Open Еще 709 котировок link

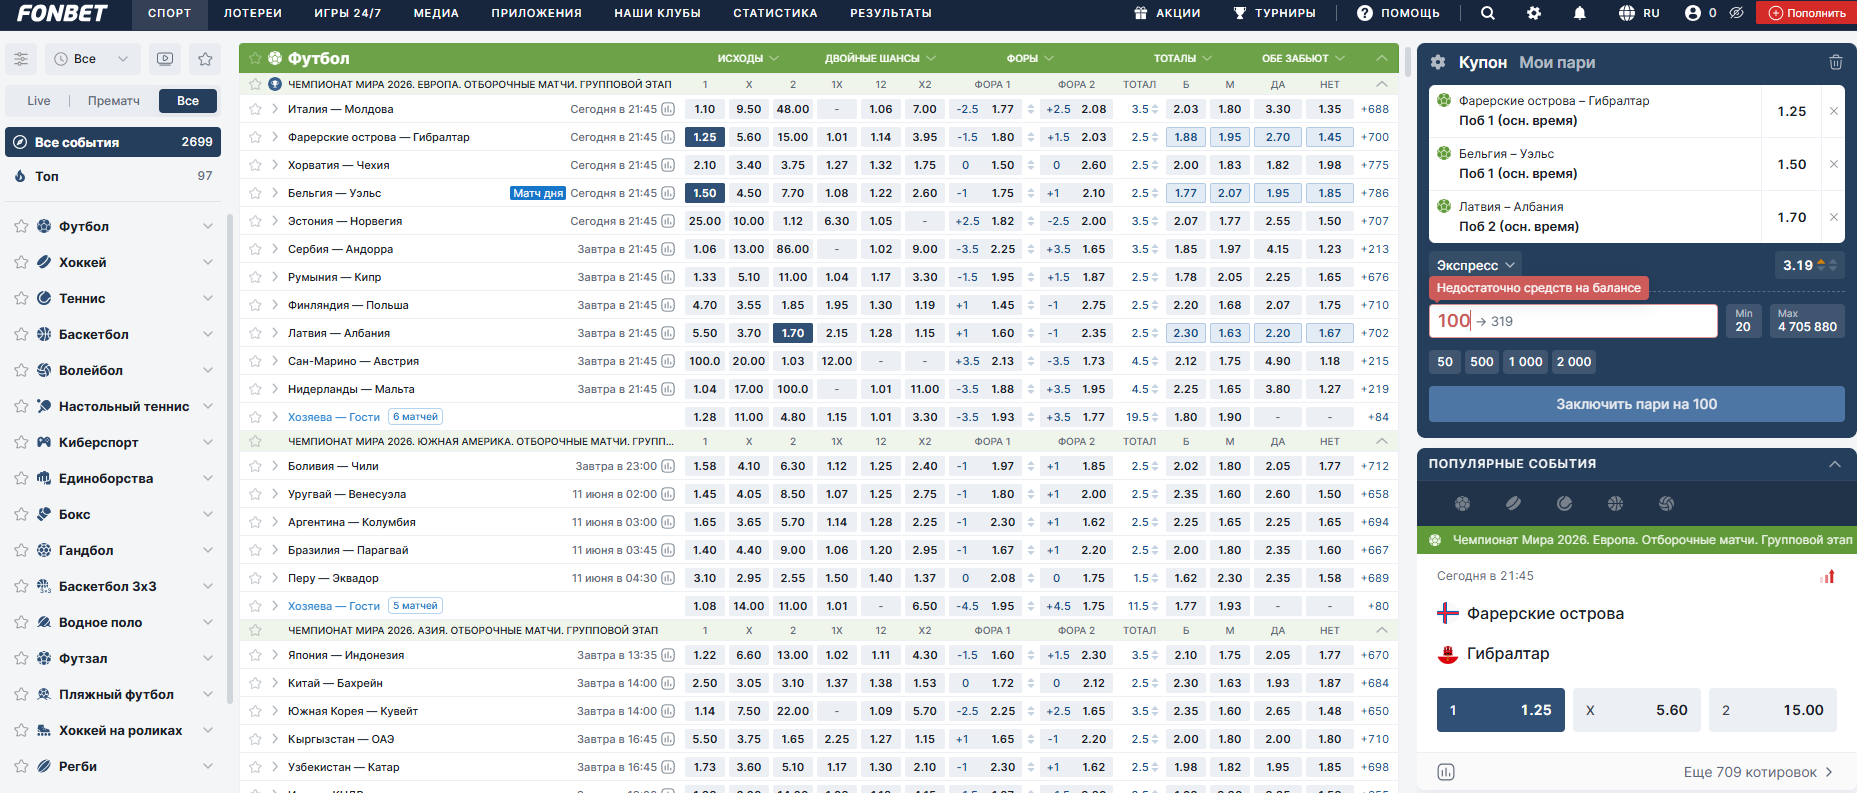[1758, 772]
